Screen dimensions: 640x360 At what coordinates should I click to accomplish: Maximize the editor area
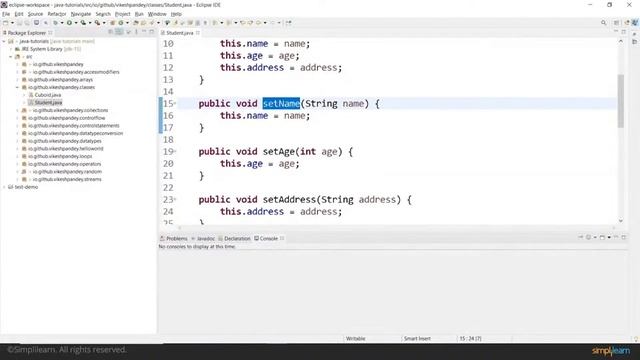click(x=624, y=32)
